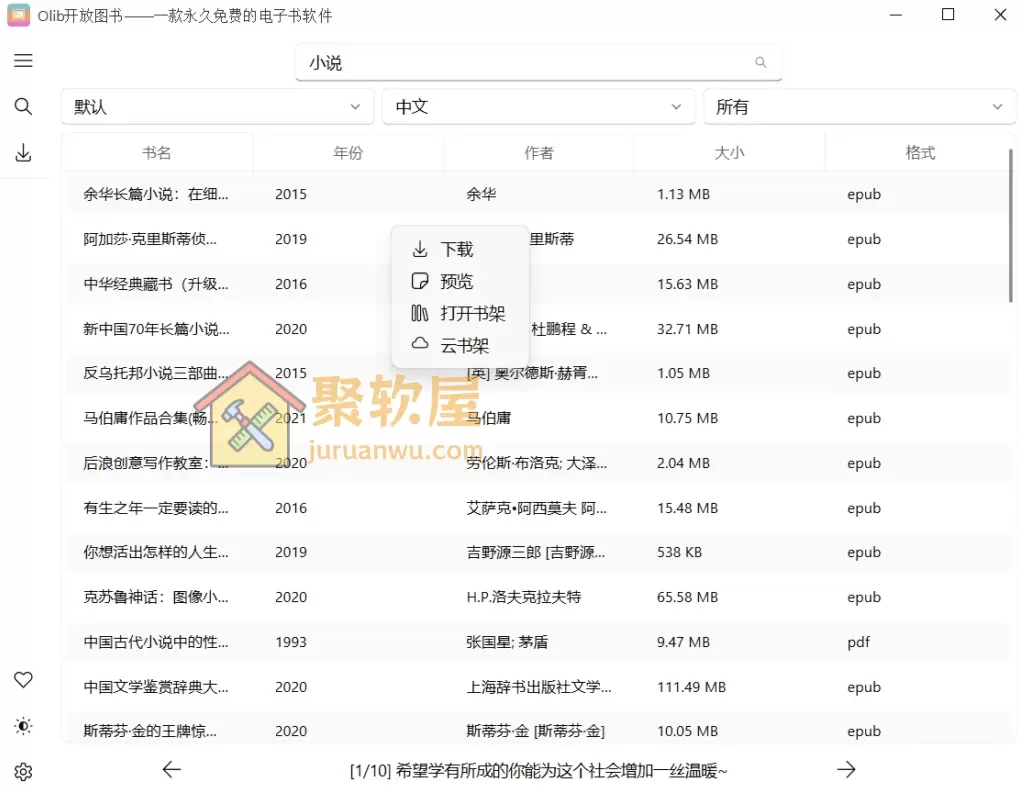Click the left arrow to view previous page

(x=172, y=769)
